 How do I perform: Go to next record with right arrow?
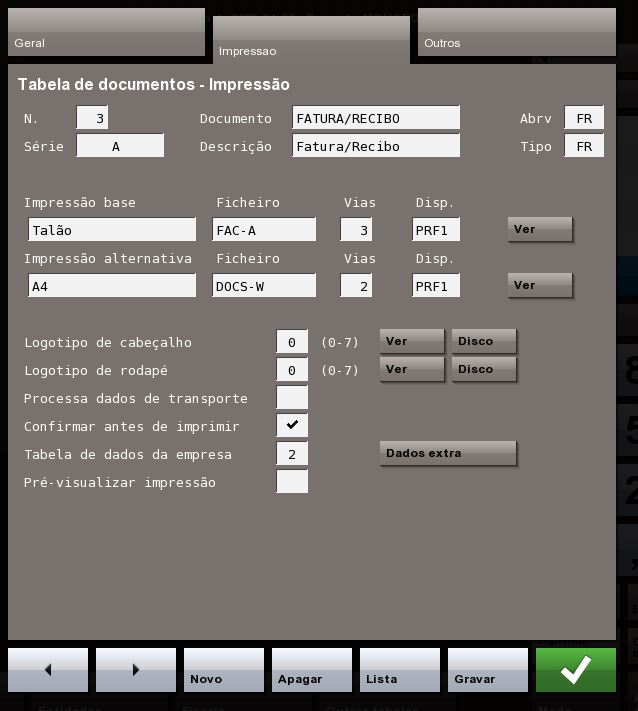point(135,669)
